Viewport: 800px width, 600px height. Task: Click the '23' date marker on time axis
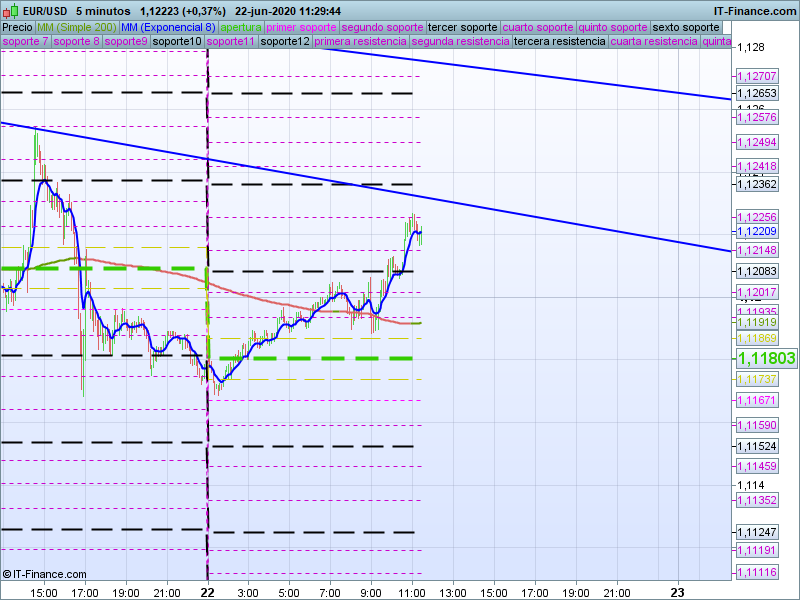click(677, 592)
